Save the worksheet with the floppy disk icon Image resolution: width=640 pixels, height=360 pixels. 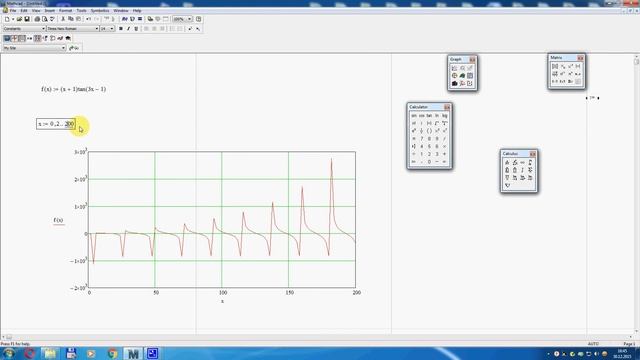coord(27,19)
